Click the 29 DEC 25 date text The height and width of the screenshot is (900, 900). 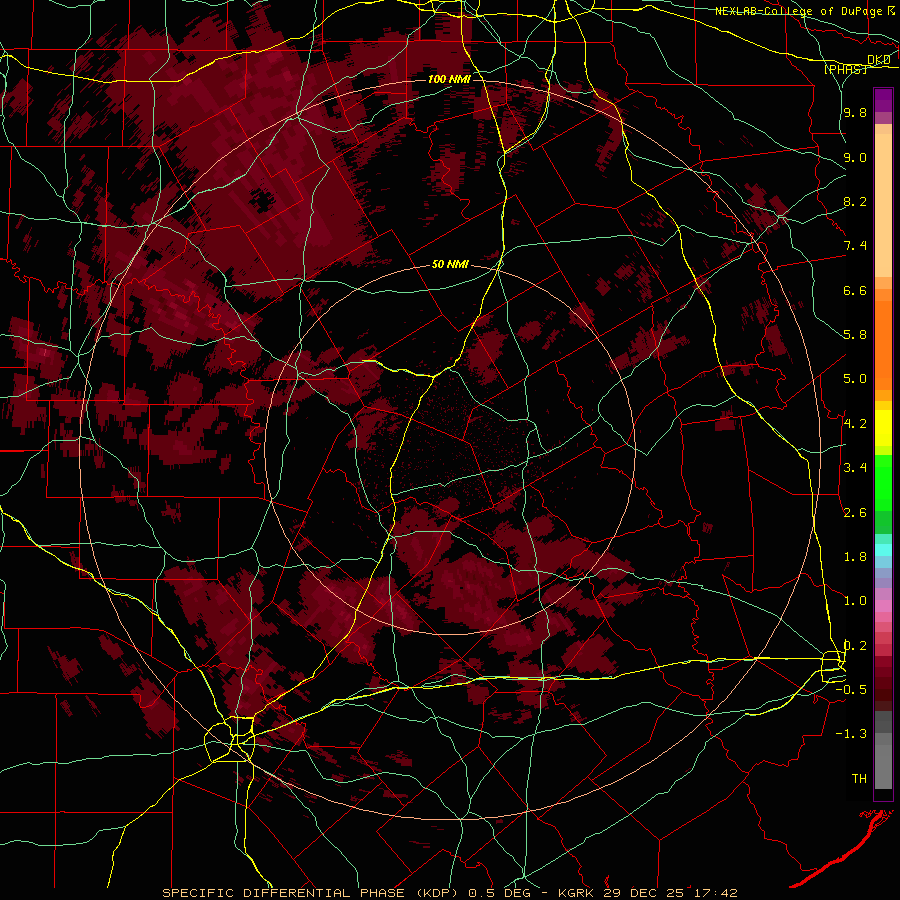coord(643,893)
